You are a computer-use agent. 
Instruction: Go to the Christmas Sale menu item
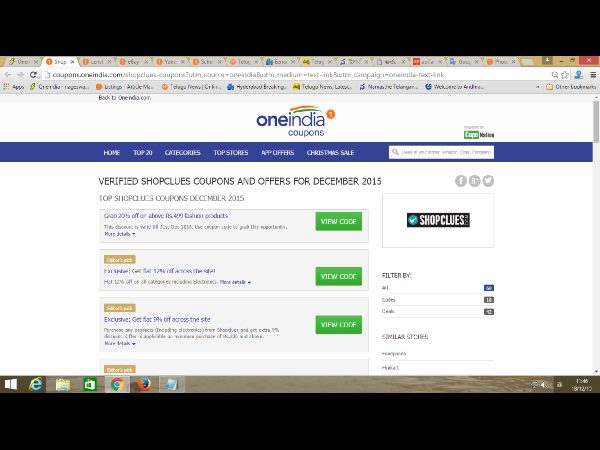[x=333, y=153]
